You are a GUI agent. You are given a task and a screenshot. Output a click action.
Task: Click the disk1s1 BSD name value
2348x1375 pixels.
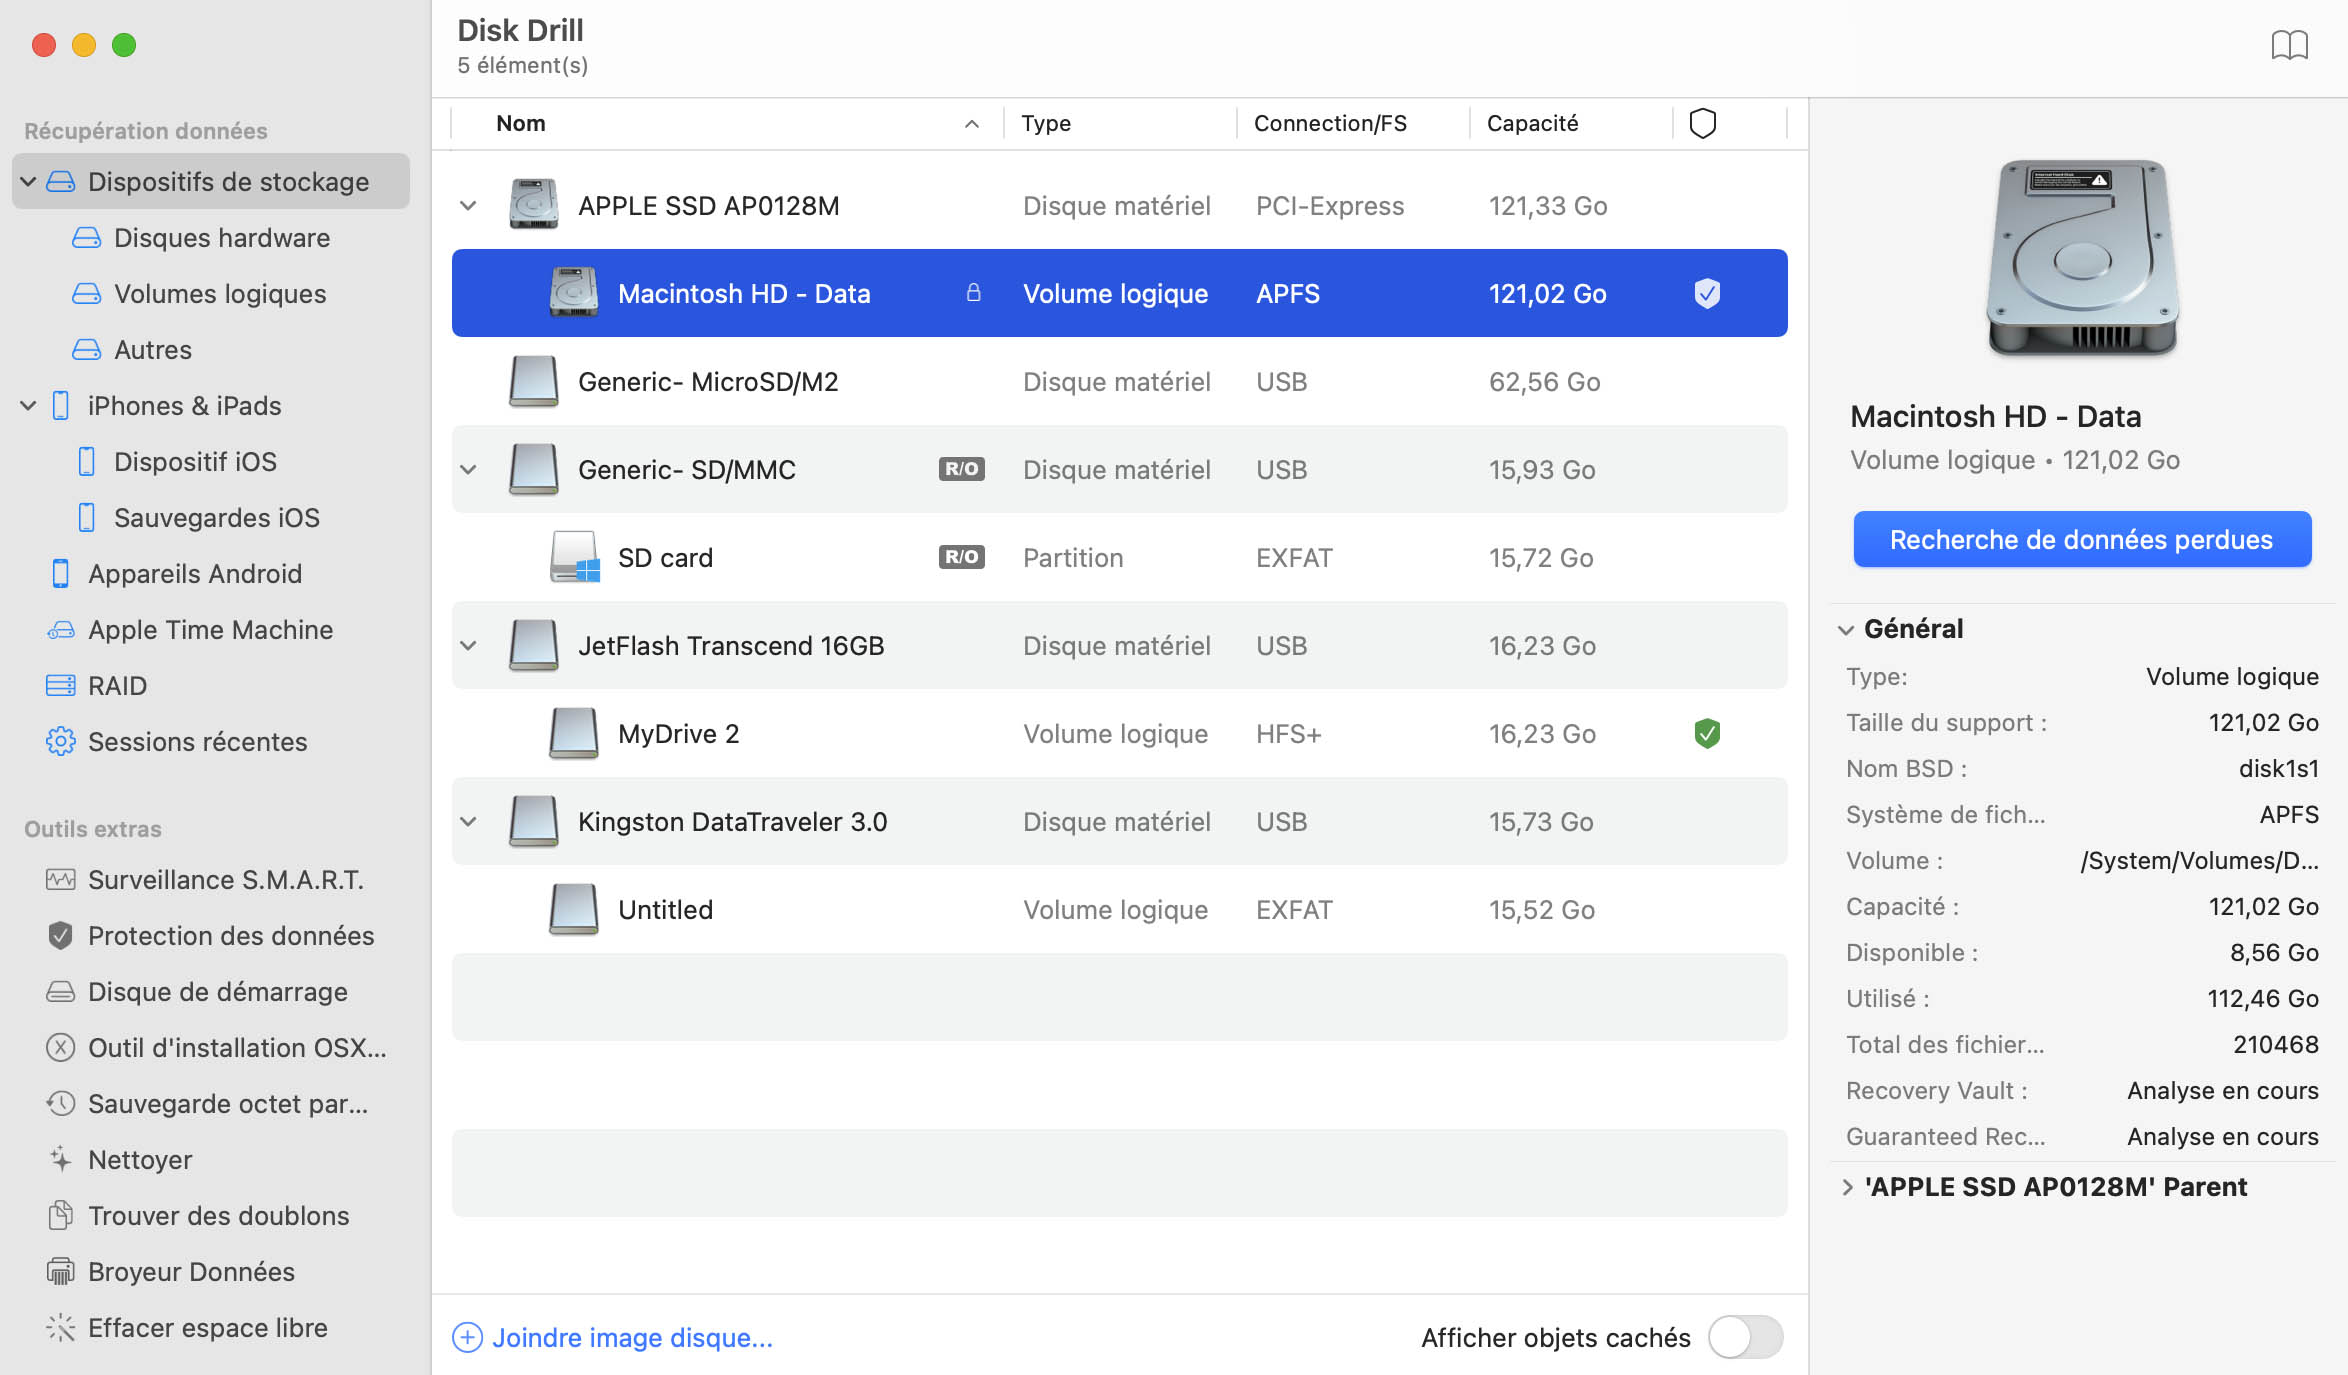(x=2278, y=768)
